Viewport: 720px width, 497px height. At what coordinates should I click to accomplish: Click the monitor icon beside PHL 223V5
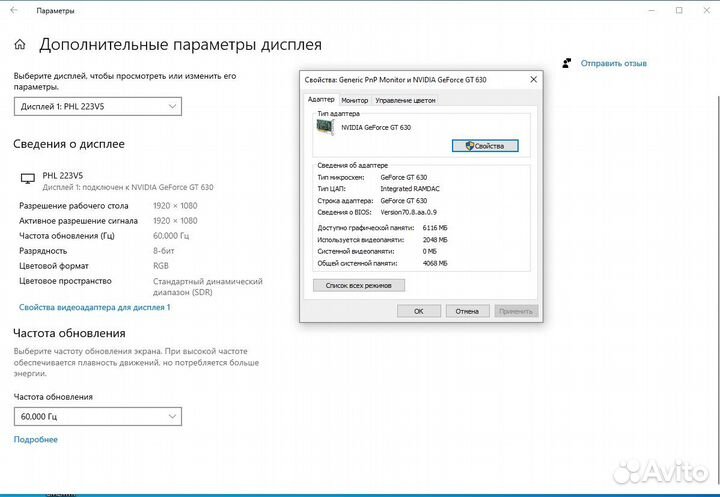point(28,179)
